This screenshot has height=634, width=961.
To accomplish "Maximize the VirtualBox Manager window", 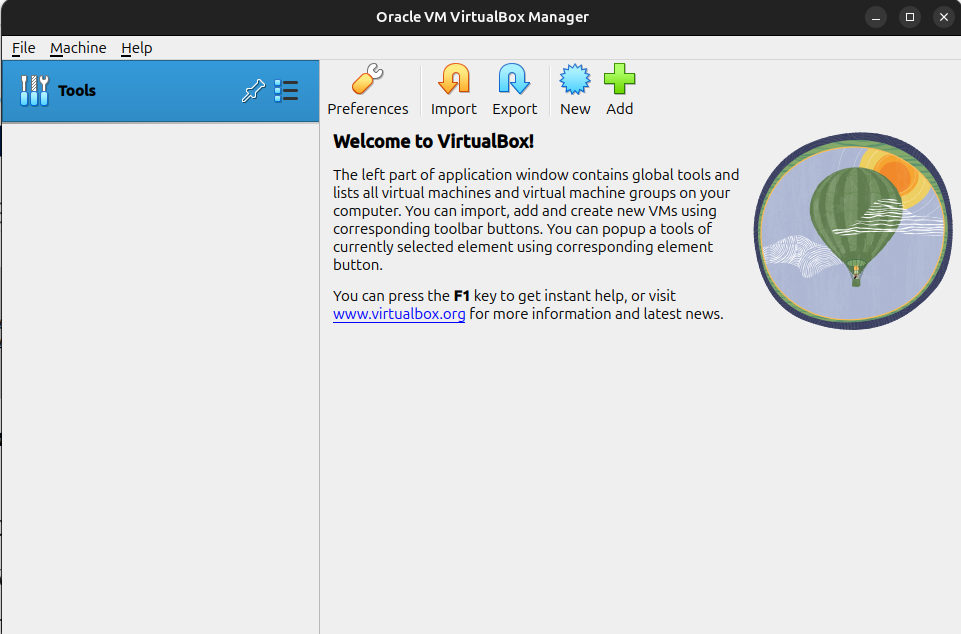I will [910, 17].
